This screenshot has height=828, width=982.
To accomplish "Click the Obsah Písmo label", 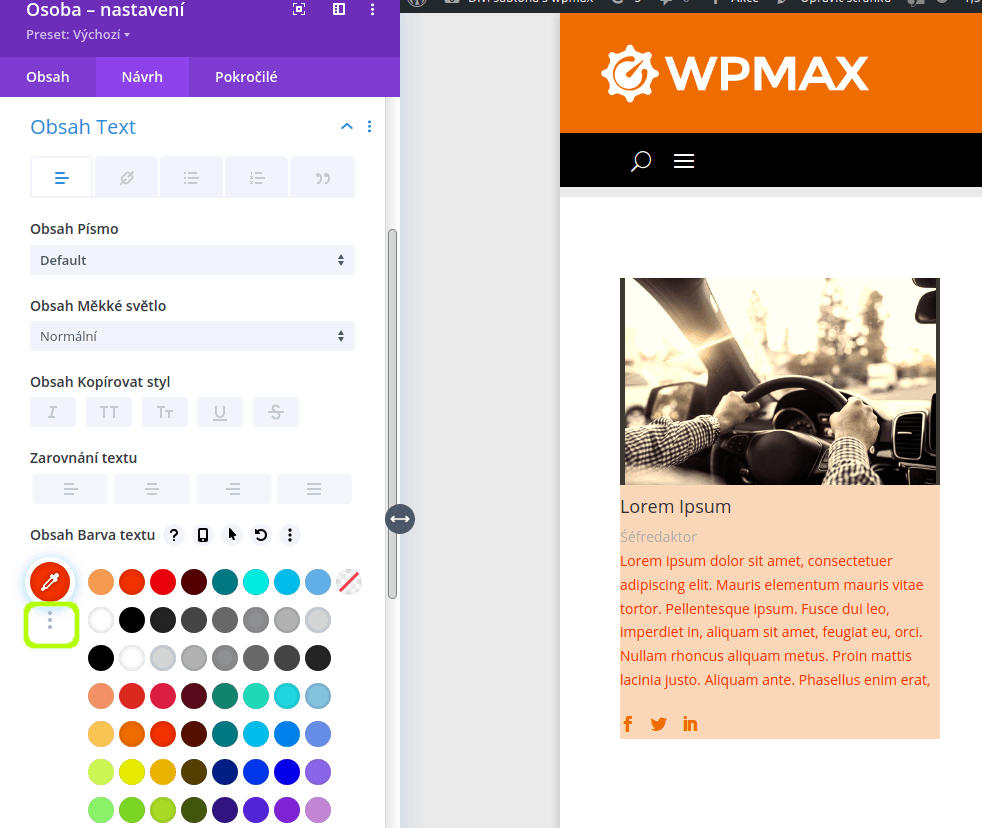I will pyautogui.click(x=74, y=229).
